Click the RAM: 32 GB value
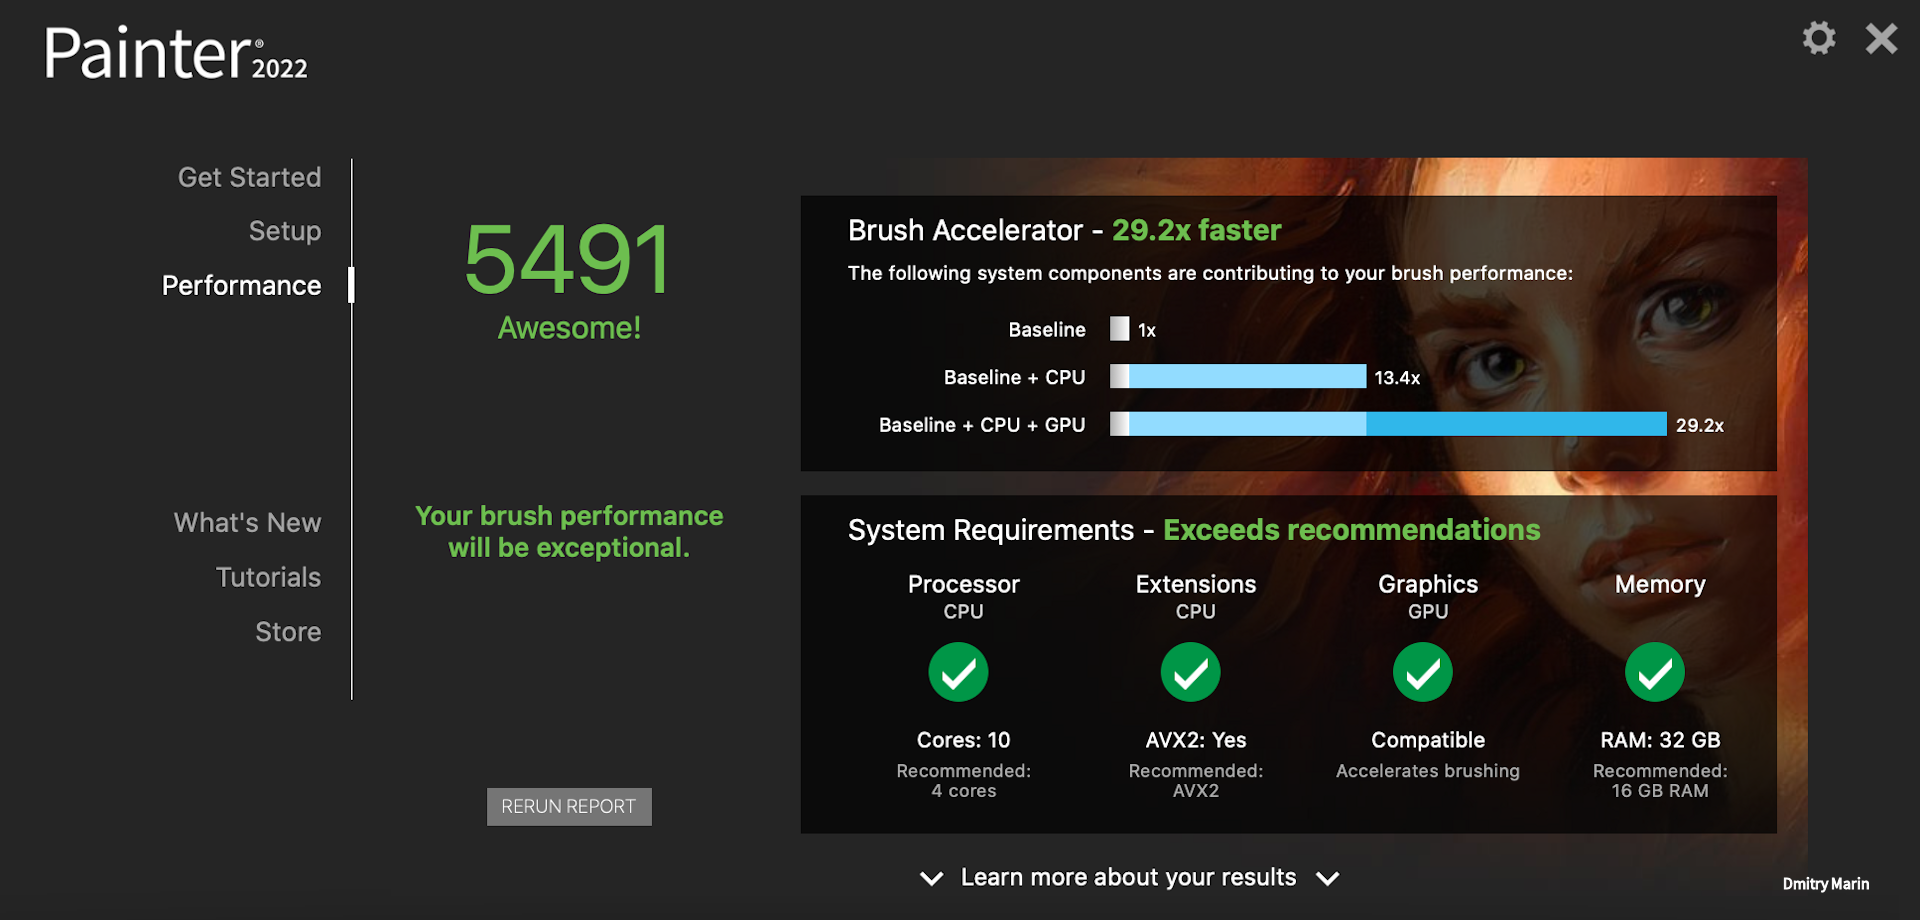1920x920 pixels. coord(1660,740)
